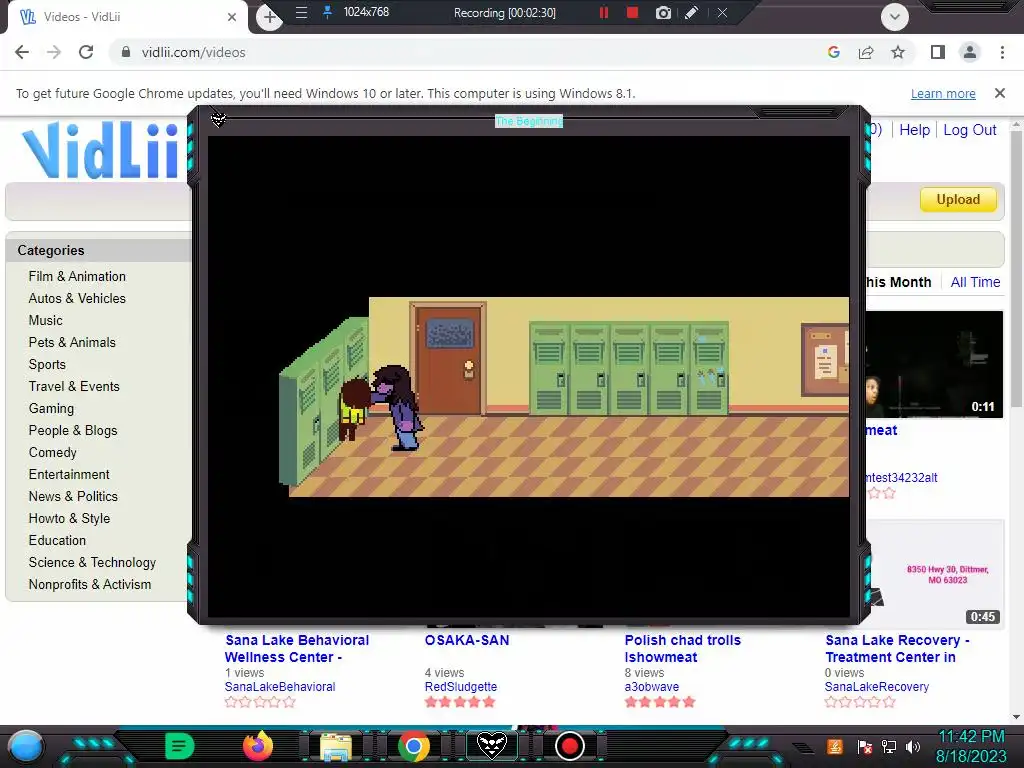Launch Firefox from the taskbar

coord(257,746)
